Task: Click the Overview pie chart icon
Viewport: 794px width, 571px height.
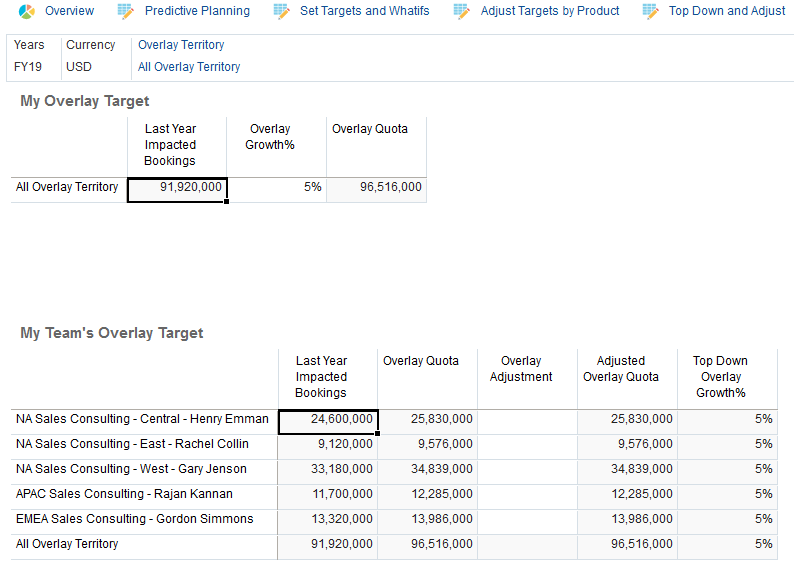Action: (26, 11)
